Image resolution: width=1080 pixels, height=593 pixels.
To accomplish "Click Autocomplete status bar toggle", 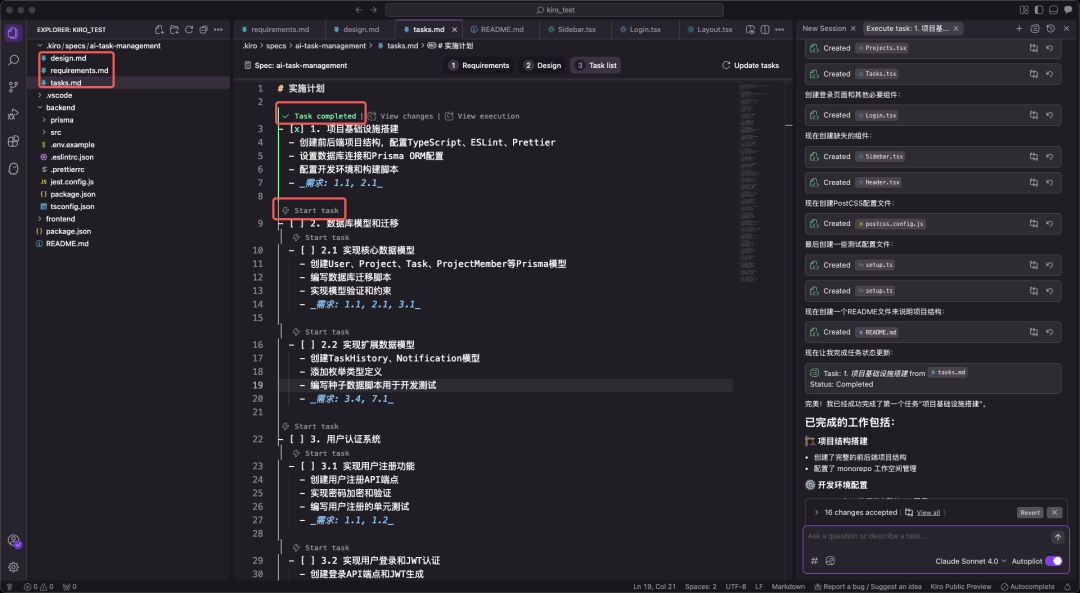I will coord(1027,587).
